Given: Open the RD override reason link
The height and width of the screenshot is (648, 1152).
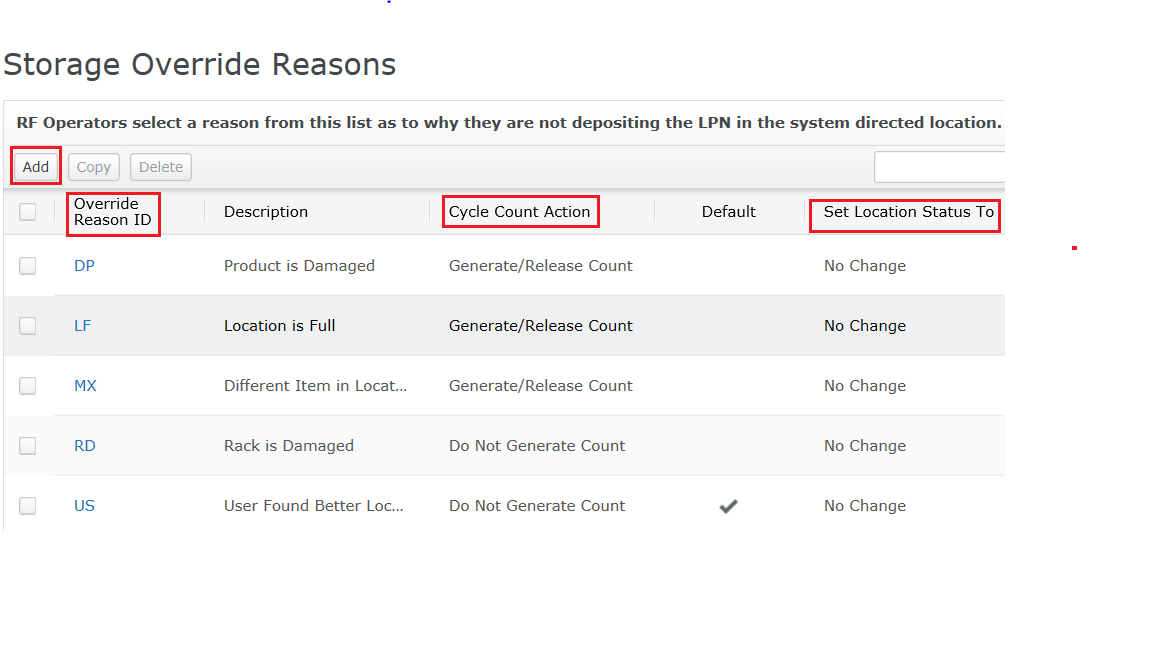Looking at the screenshot, I should (85, 446).
